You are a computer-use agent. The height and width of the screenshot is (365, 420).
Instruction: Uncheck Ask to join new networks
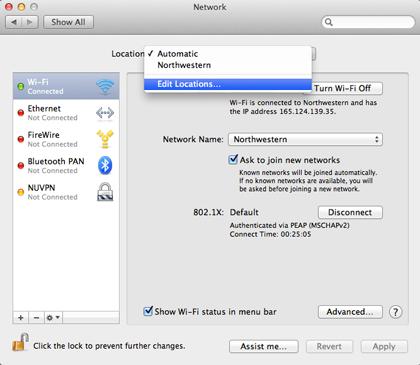233,159
